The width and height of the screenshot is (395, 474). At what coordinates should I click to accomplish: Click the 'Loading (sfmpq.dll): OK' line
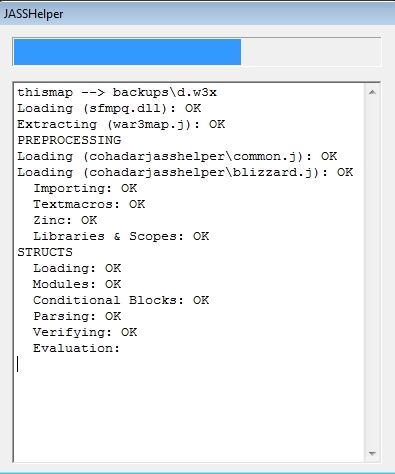109,108
